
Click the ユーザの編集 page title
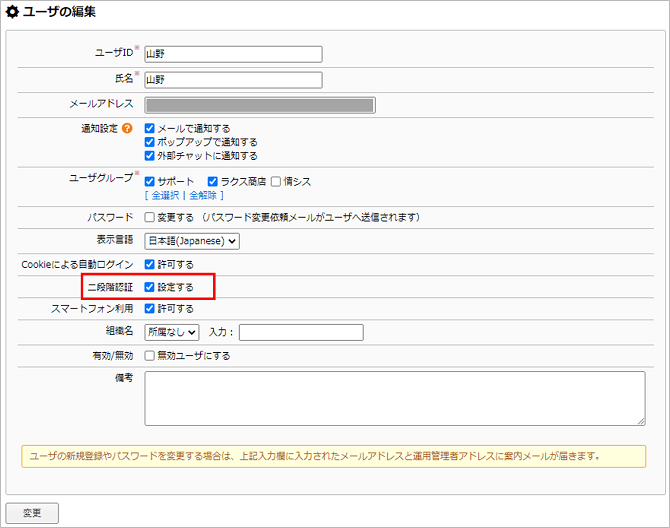tap(59, 12)
